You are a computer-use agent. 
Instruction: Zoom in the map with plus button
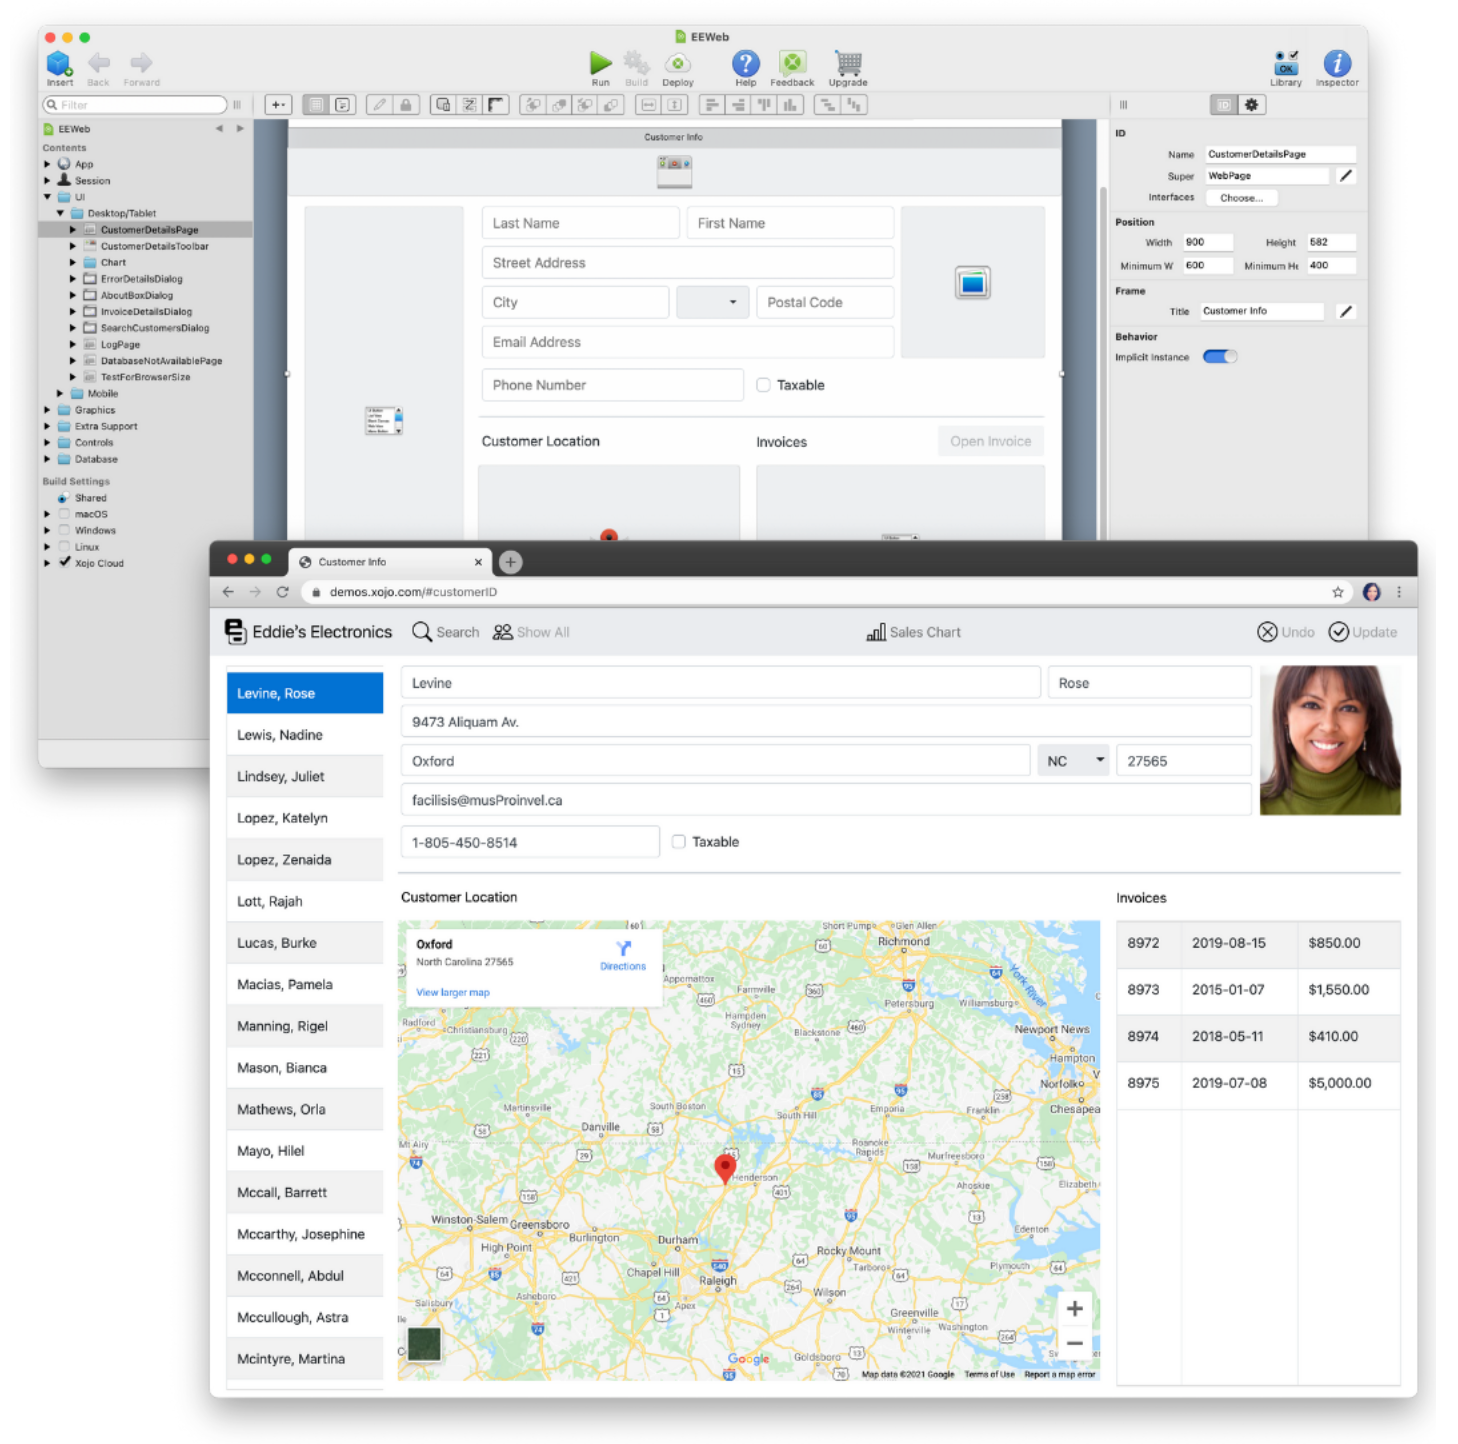click(x=1074, y=1309)
